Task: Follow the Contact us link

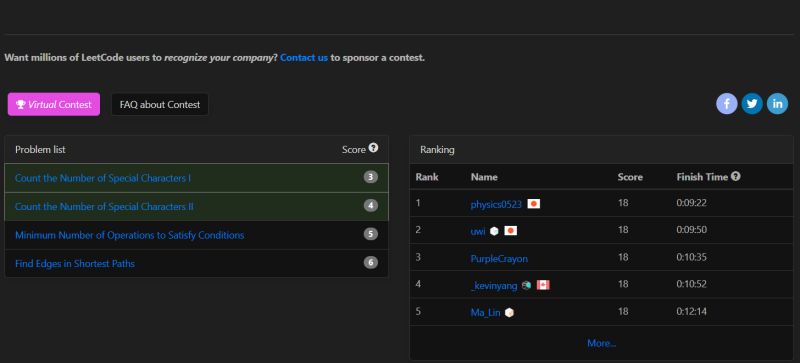Action: (304, 58)
